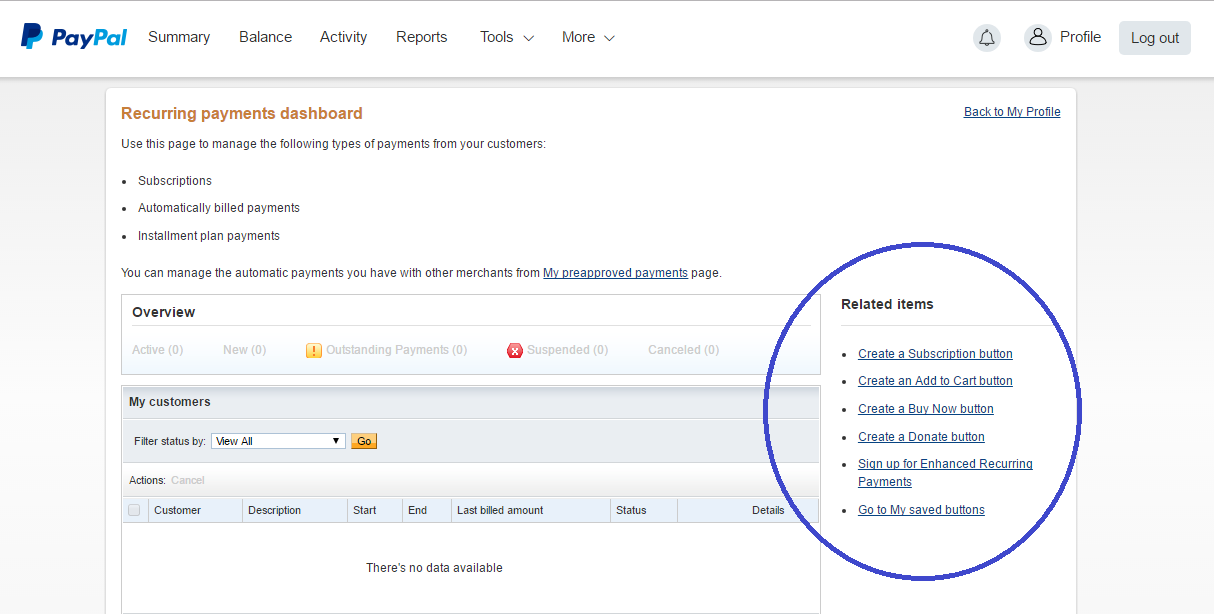Click Create a Subscription button link
Image resolution: width=1214 pixels, height=614 pixels.
click(x=935, y=354)
